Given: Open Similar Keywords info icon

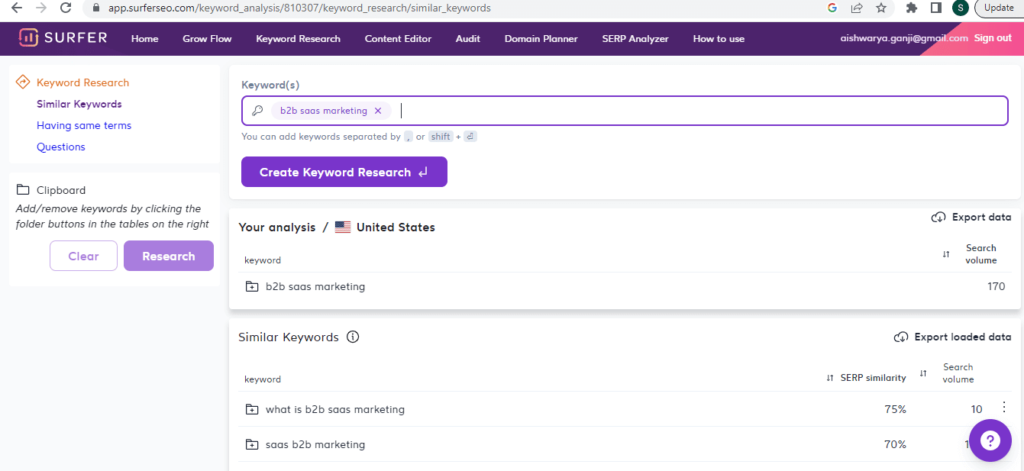Looking at the screenshot, I should click(353, 337).
